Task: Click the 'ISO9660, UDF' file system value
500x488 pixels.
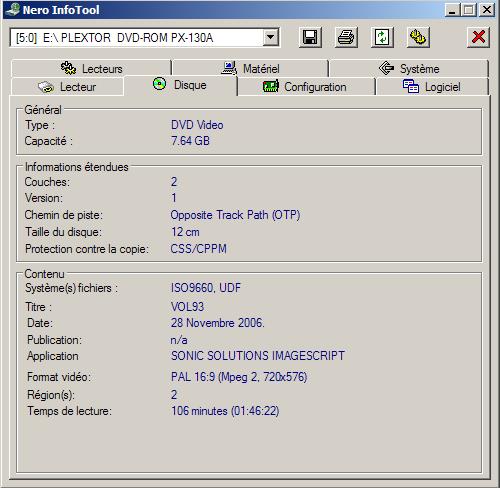Action: [x=206, y=288]
